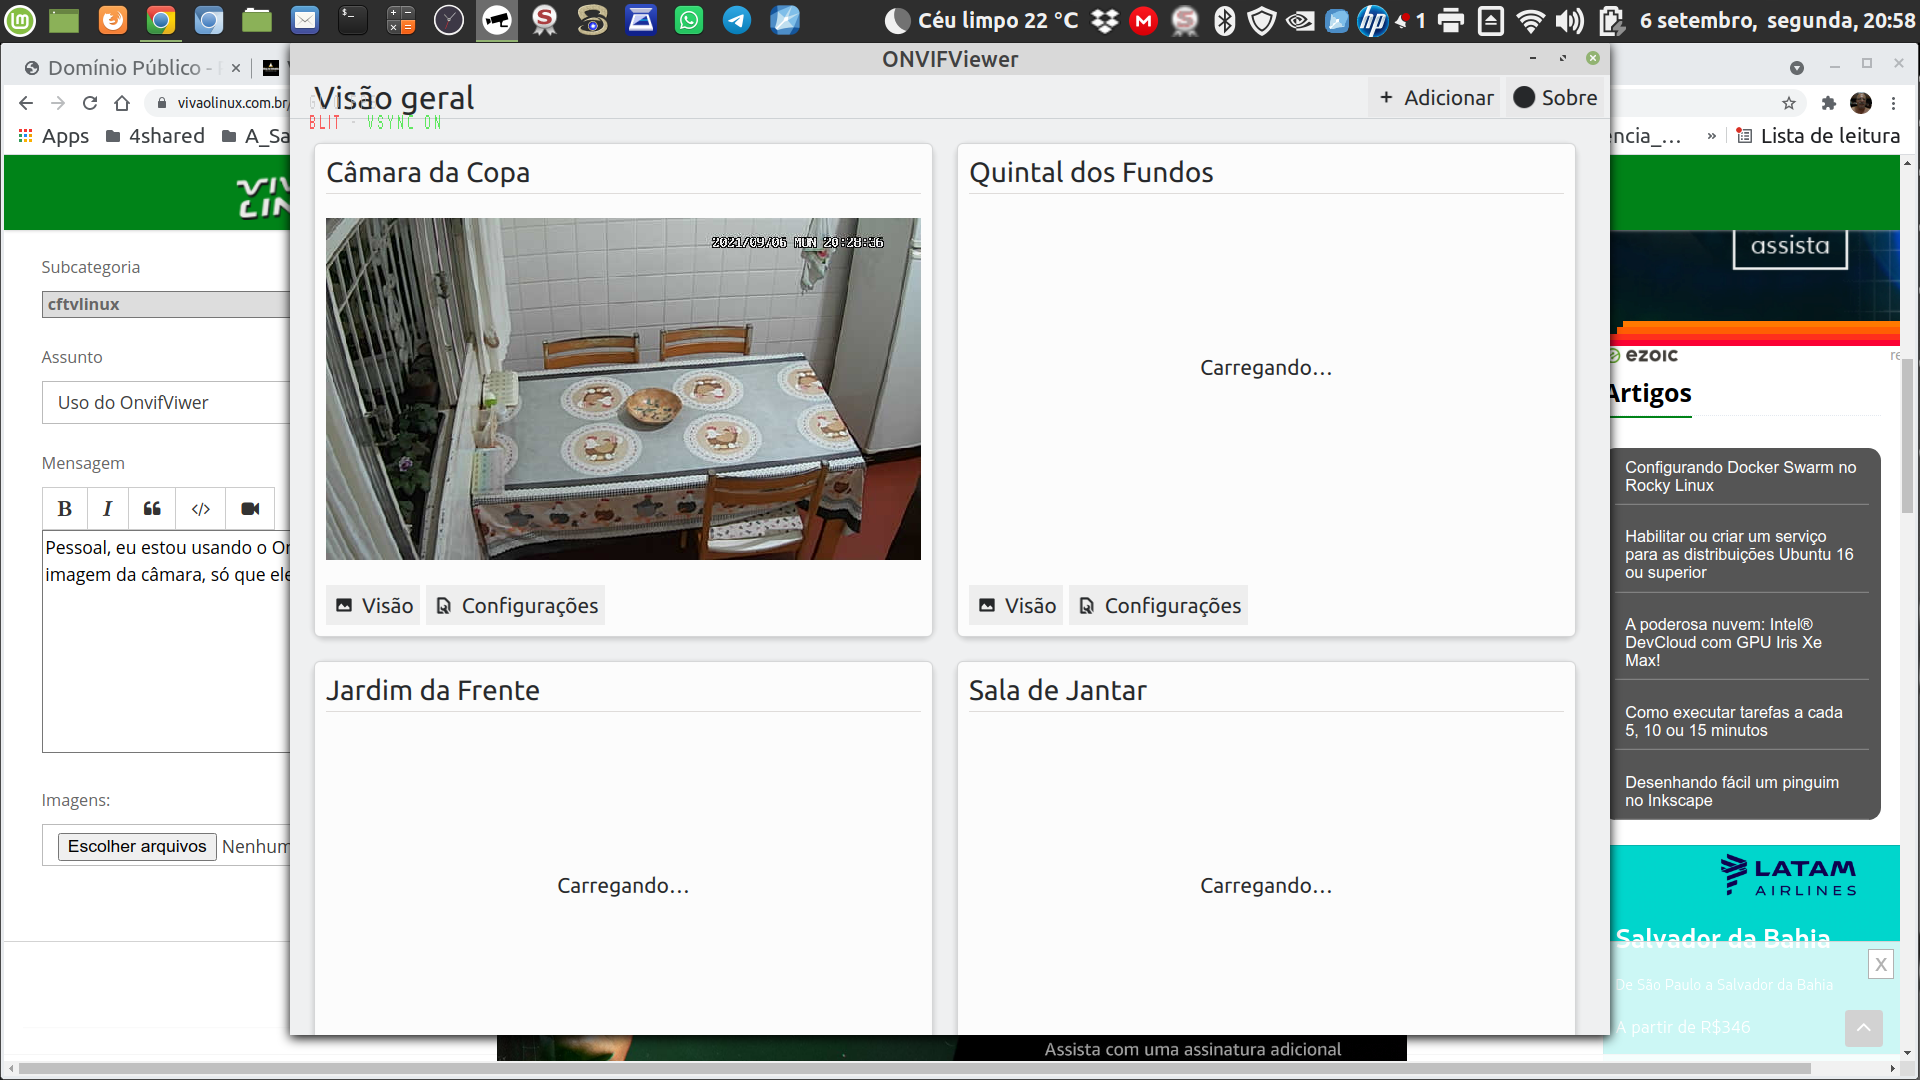The image size is (1920, 1080).
Task: Launch Google Chrome from the panel
Action: (x=161, y=20)
